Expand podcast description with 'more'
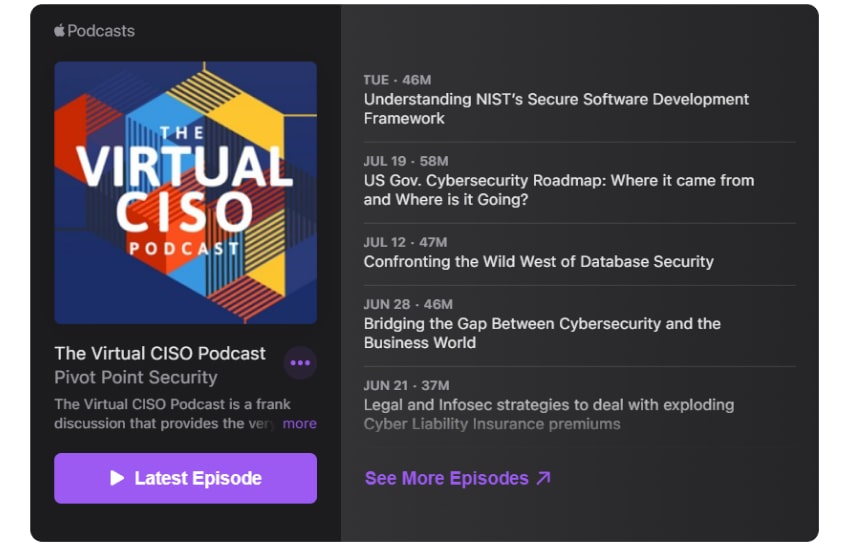Screen dimensions: 844x550 299,424
